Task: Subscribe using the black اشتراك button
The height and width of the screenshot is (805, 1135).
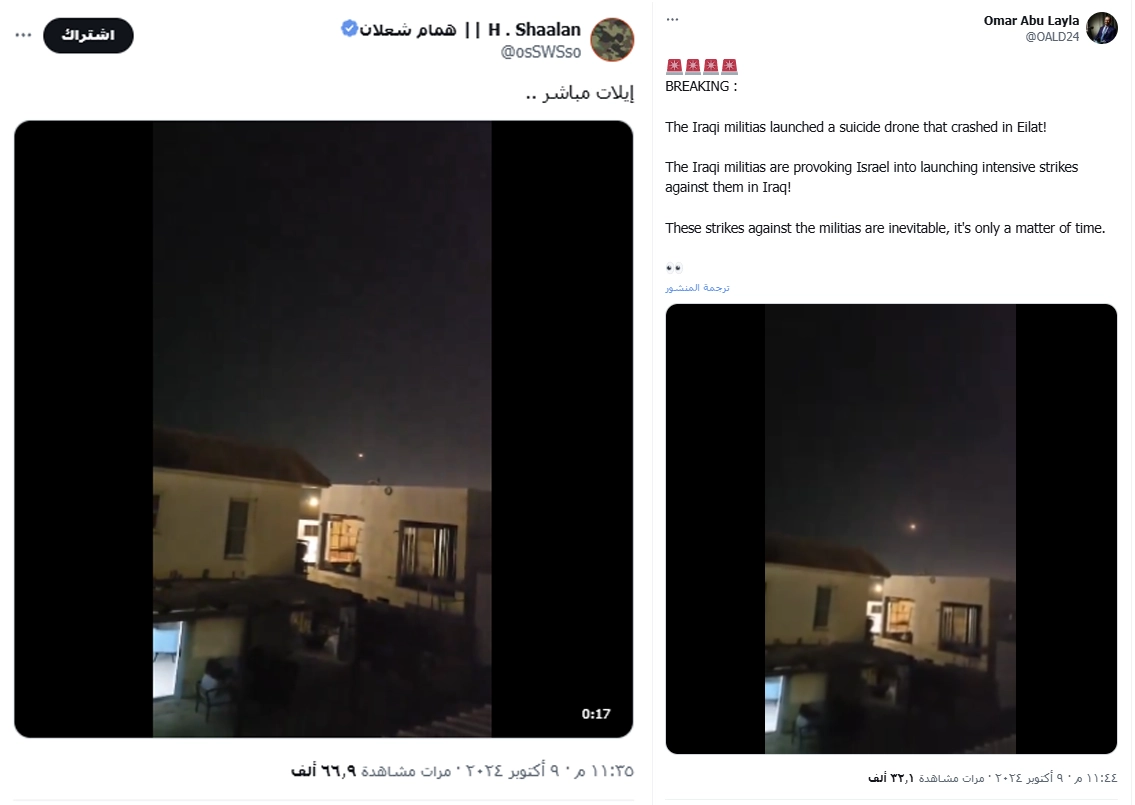Action: (x=88, y=35)
